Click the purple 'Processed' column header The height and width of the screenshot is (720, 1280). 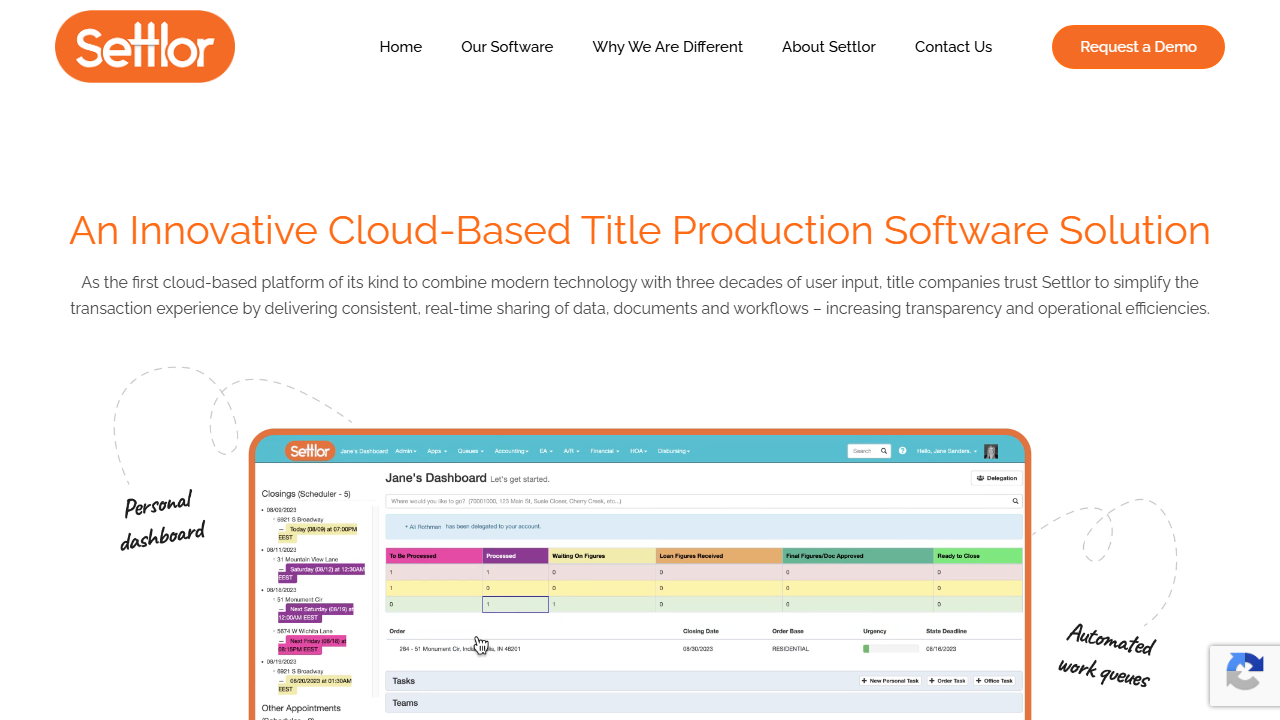click(516, 555)
